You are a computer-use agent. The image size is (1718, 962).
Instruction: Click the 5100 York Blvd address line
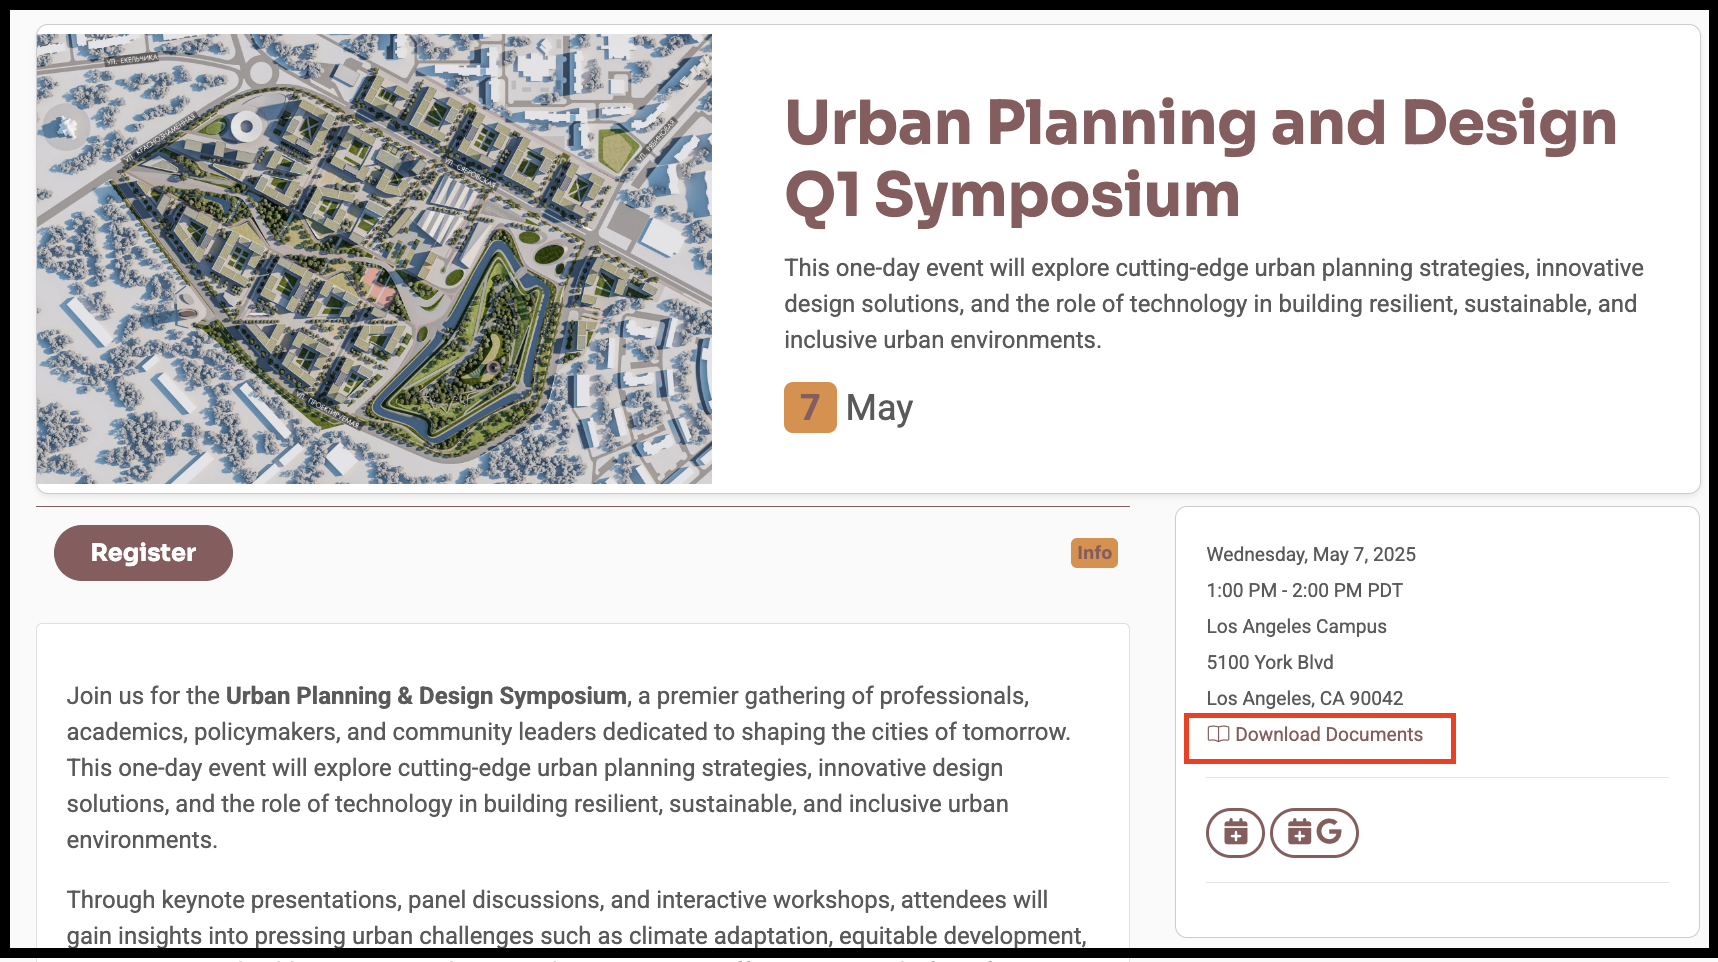[x=1269, y=663]
